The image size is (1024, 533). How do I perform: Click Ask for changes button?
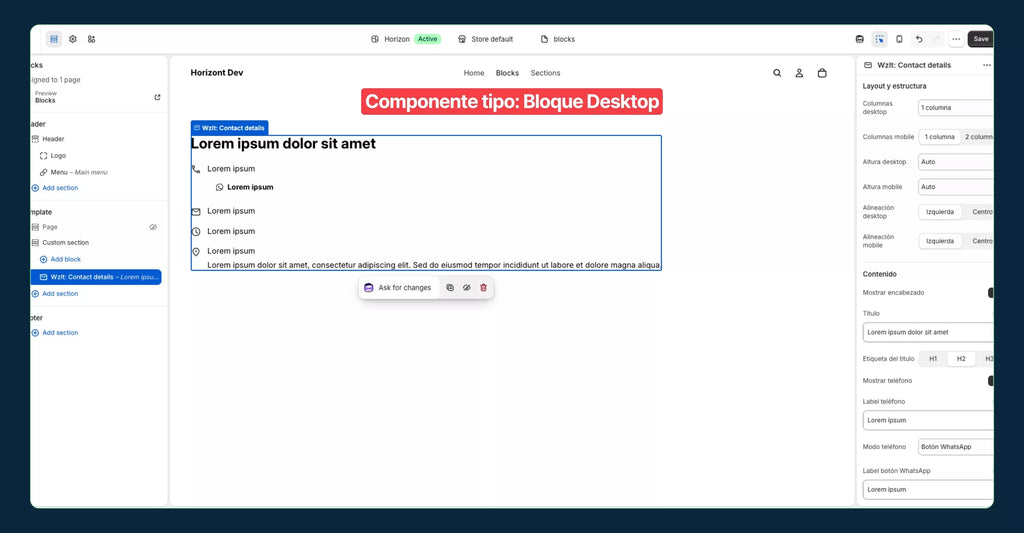pyautogui.click(x=398, y=287)
